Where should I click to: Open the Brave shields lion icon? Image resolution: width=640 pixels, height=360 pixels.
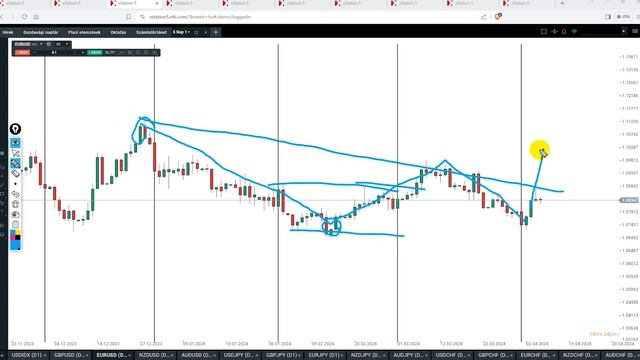498,17
